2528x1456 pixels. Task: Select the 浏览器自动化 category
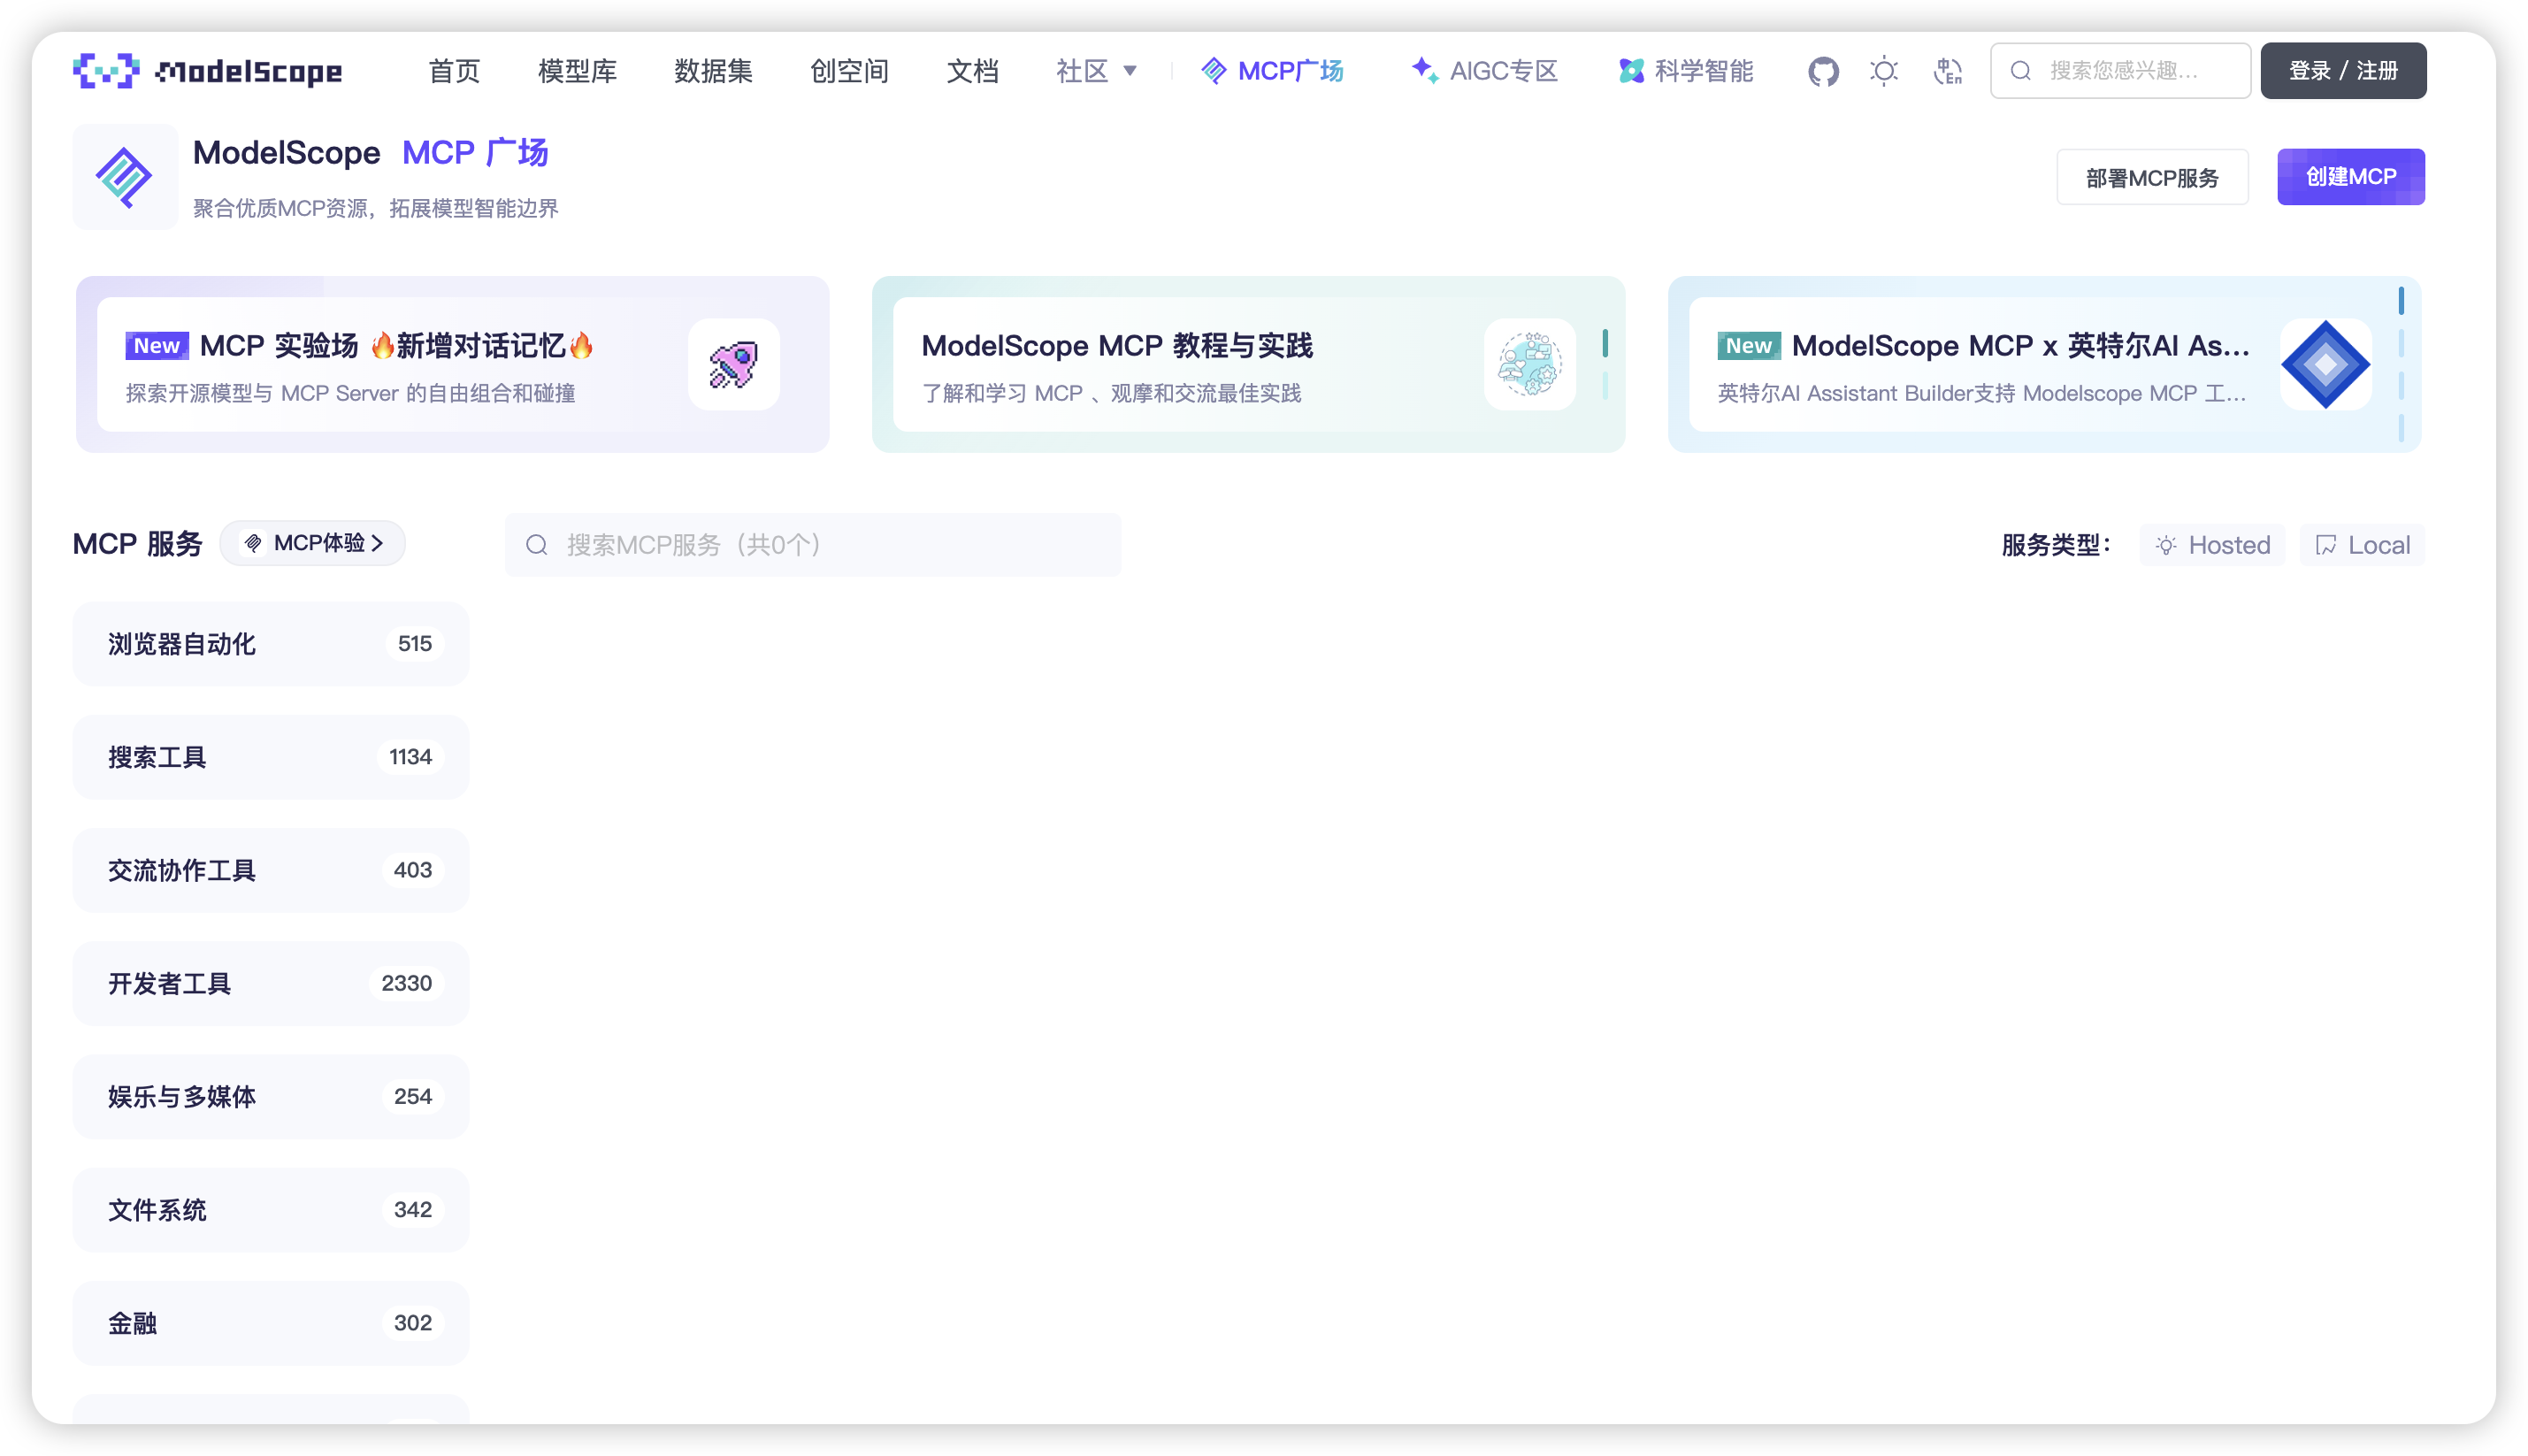pyautogui.click(x=271, y=644)
